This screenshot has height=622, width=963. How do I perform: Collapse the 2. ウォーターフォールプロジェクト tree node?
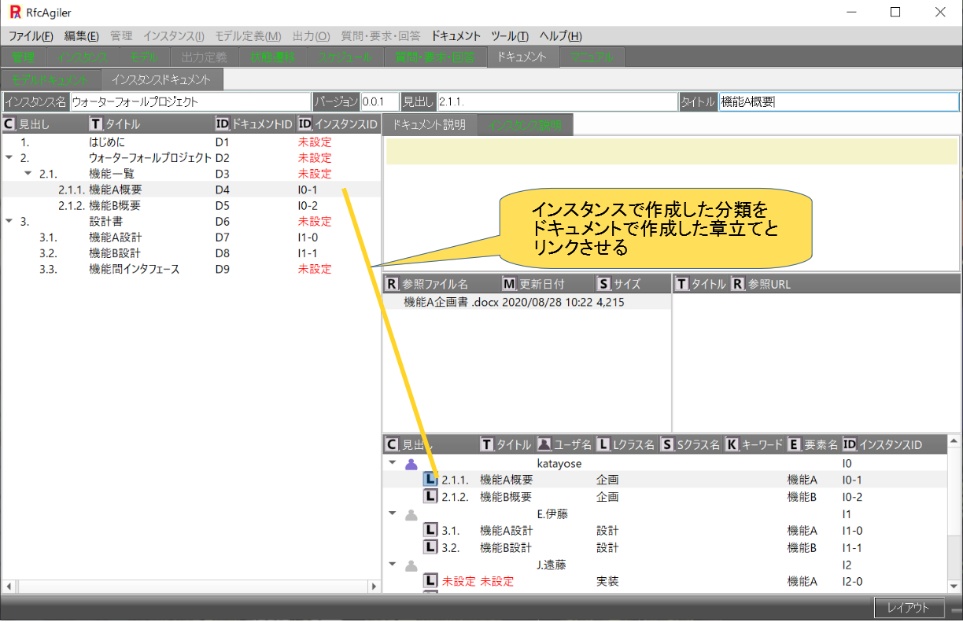[x=9, y=158]
